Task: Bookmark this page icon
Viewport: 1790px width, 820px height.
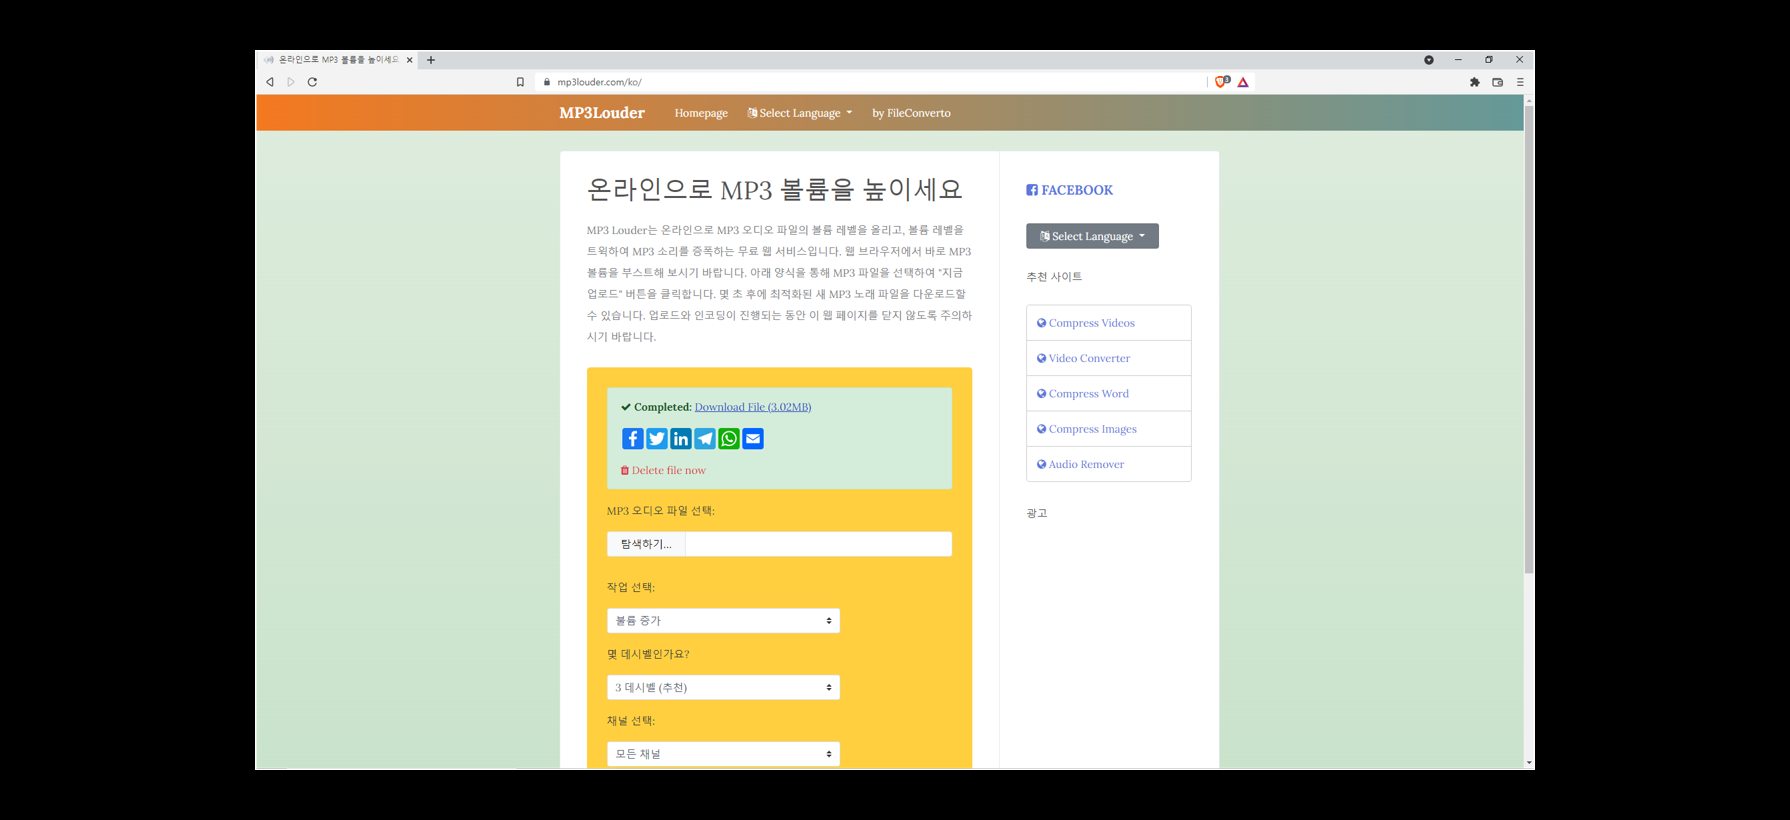Action: pos(520,82)
